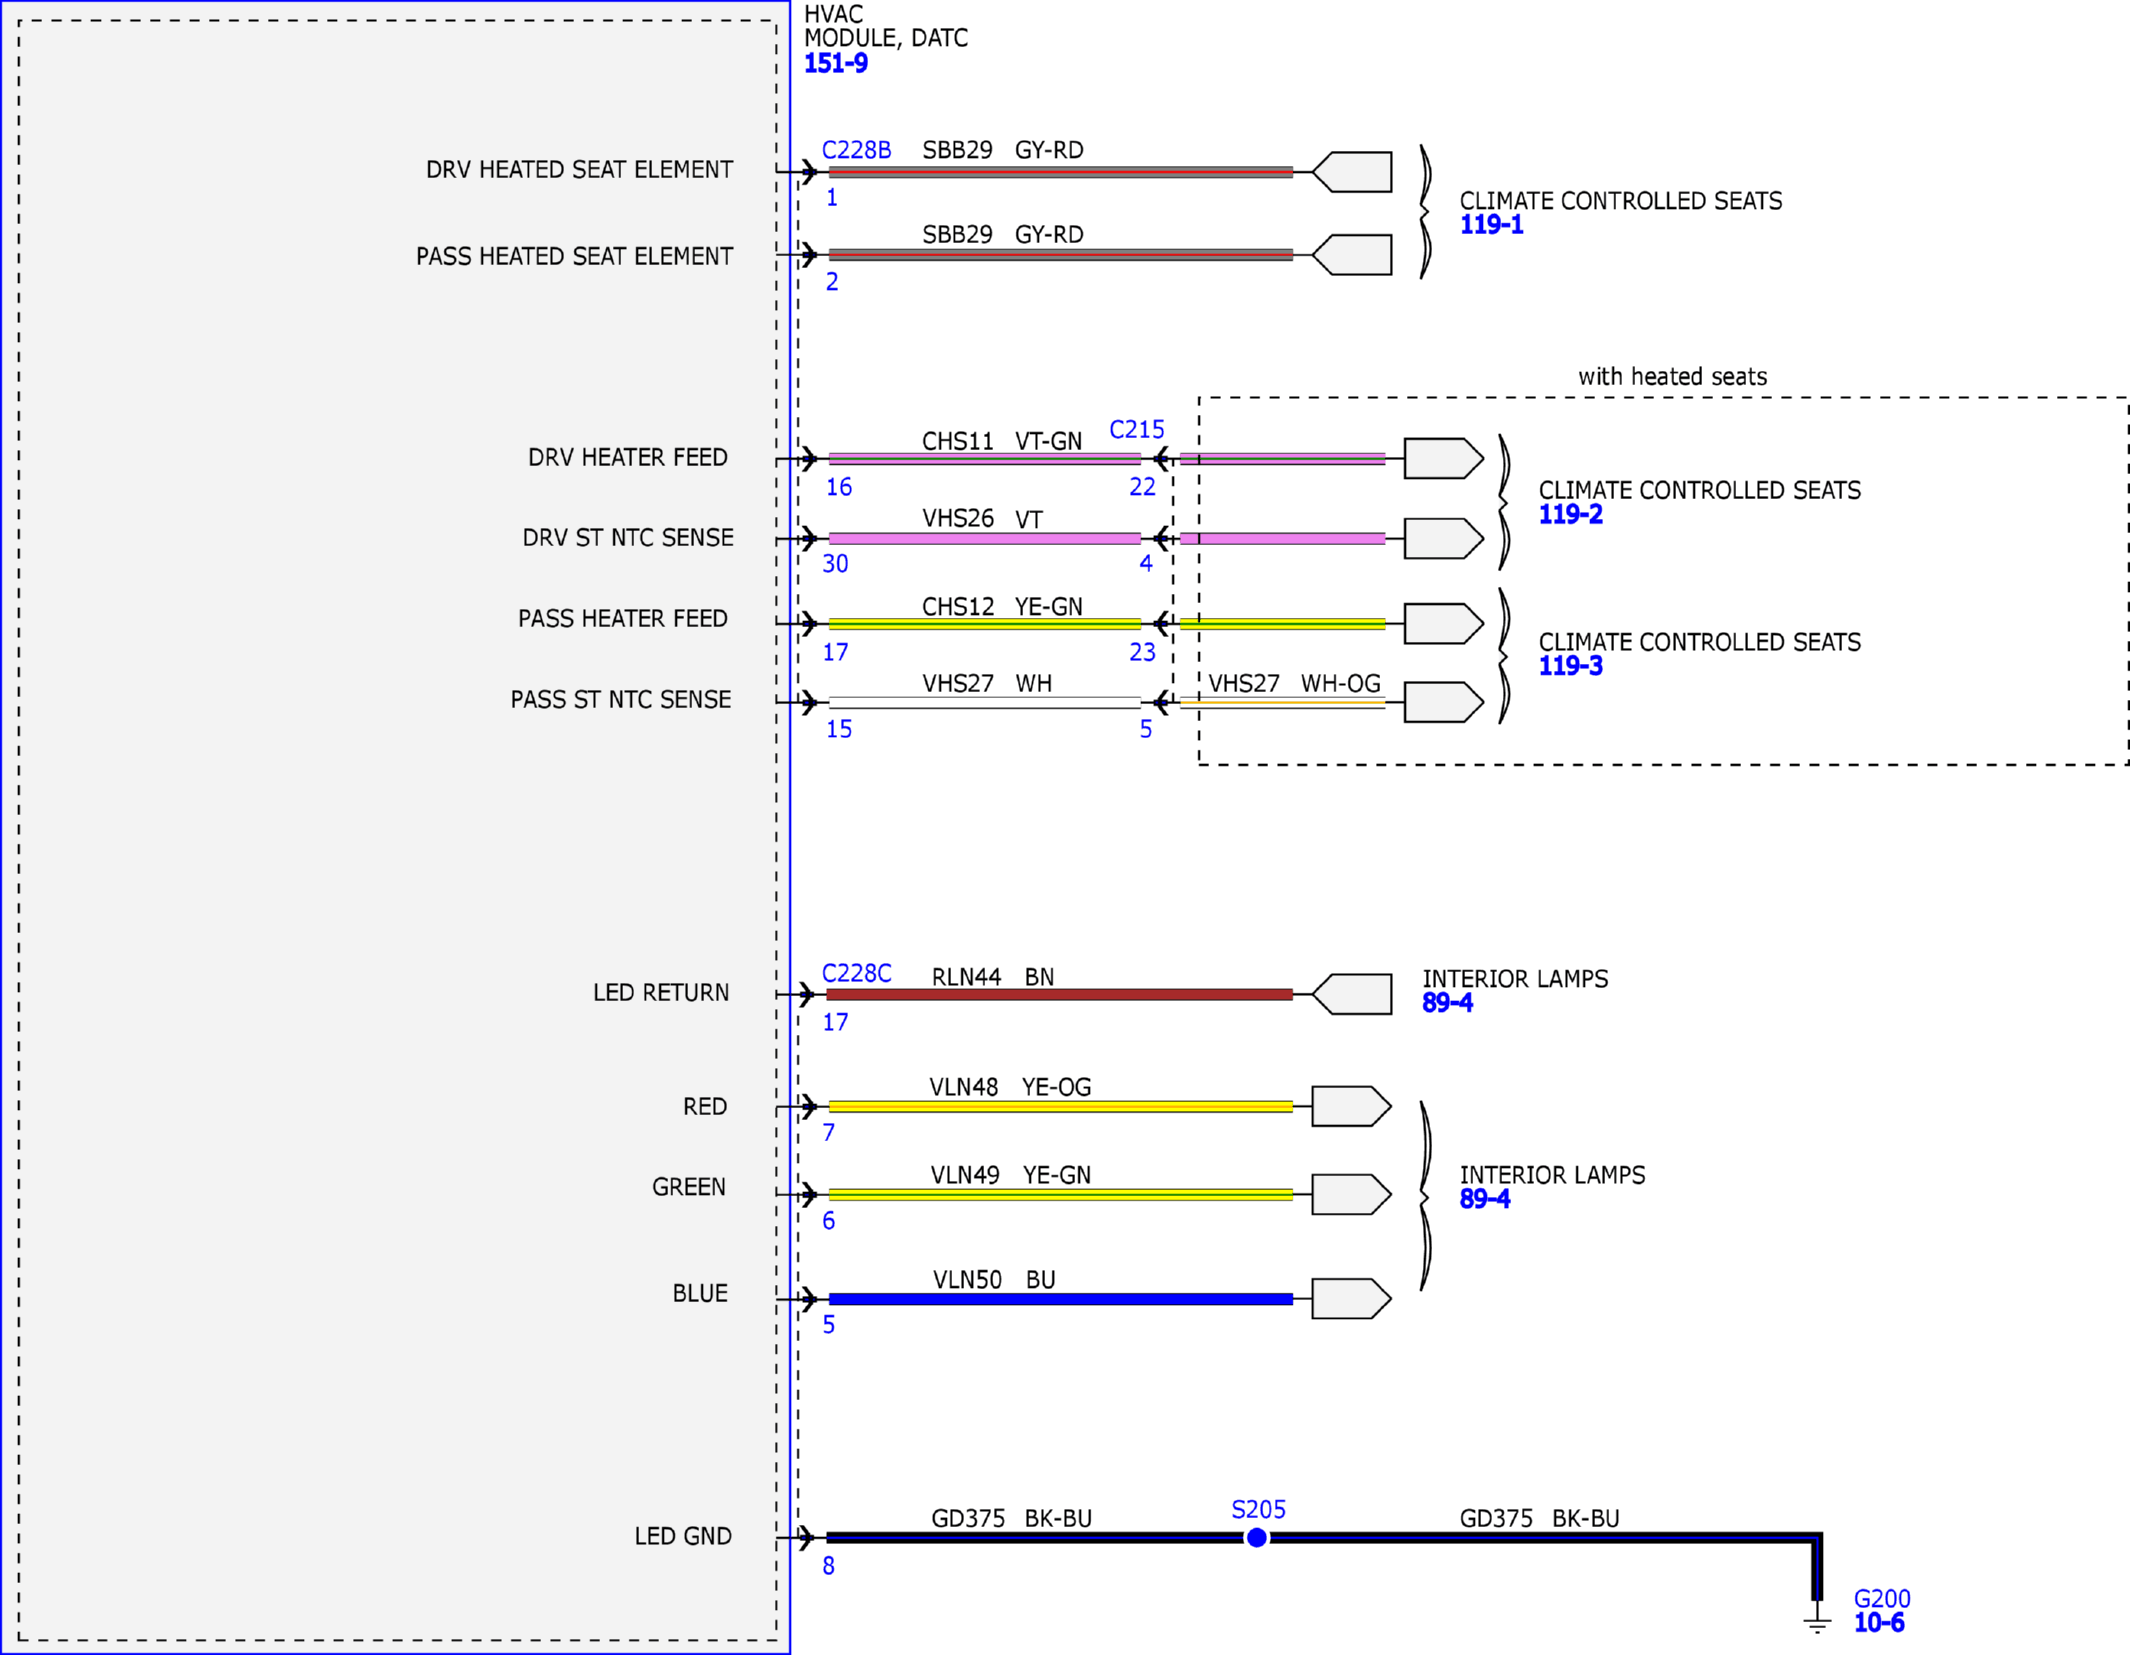Image resolution: width=2130 pixels, height=1655 pixels.
Task: Select the blue VLN50 BU wire
Action: click(1061, 1299)
